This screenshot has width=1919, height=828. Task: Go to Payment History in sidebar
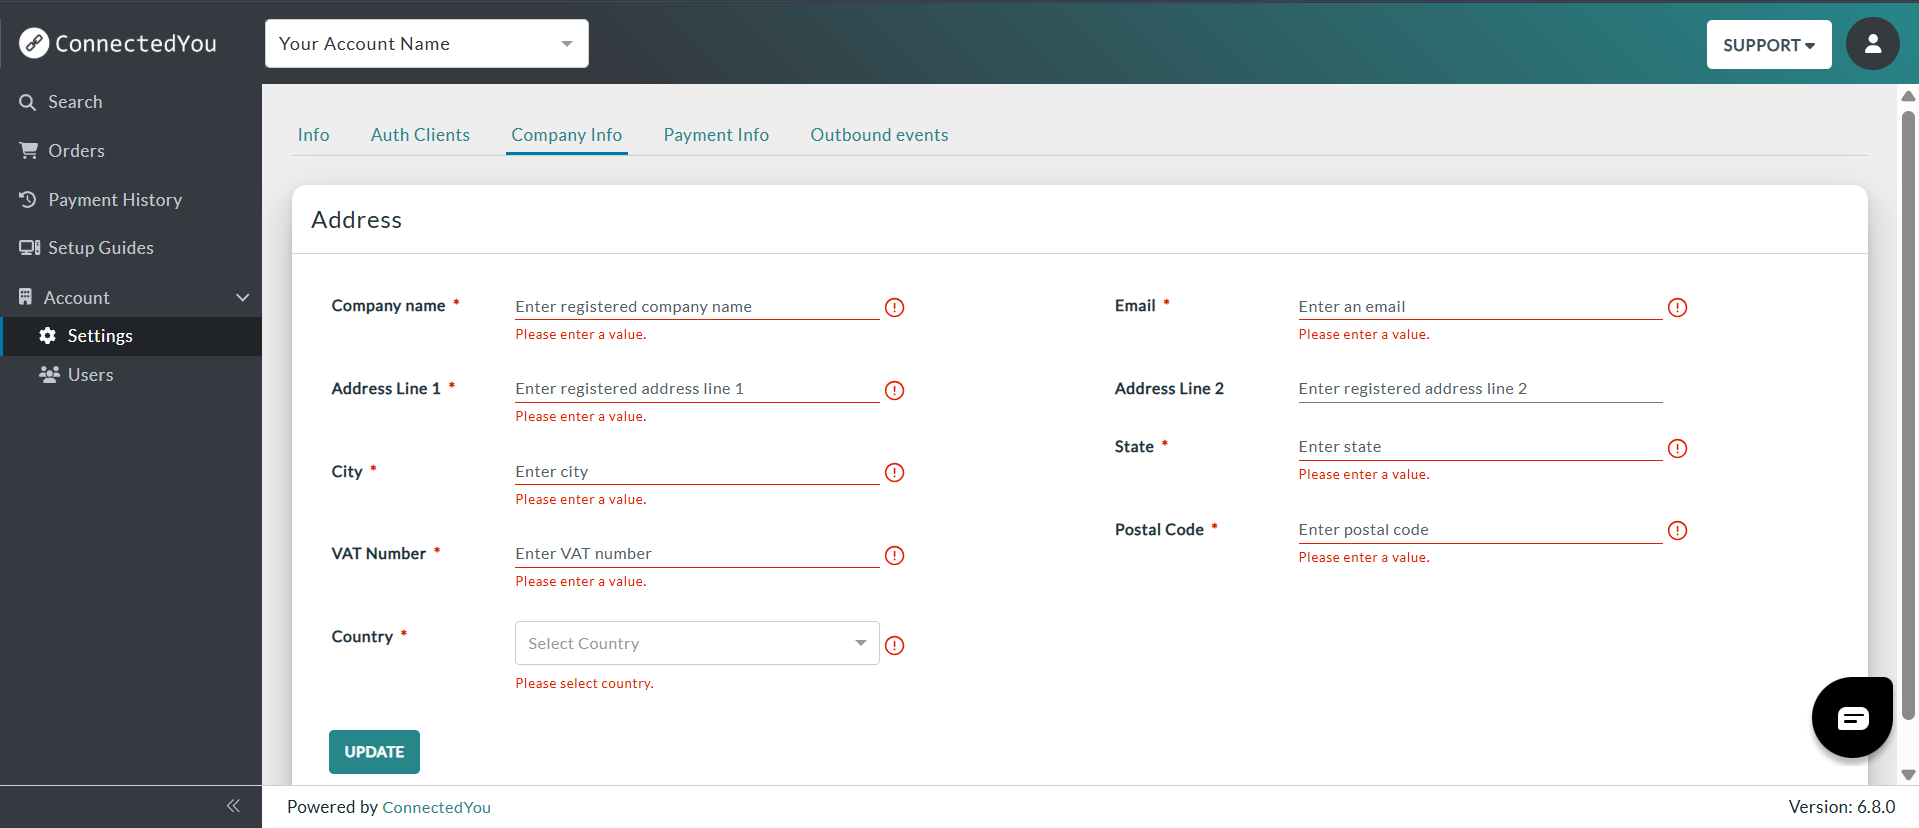pyautogui.click(x=115, y=200)
